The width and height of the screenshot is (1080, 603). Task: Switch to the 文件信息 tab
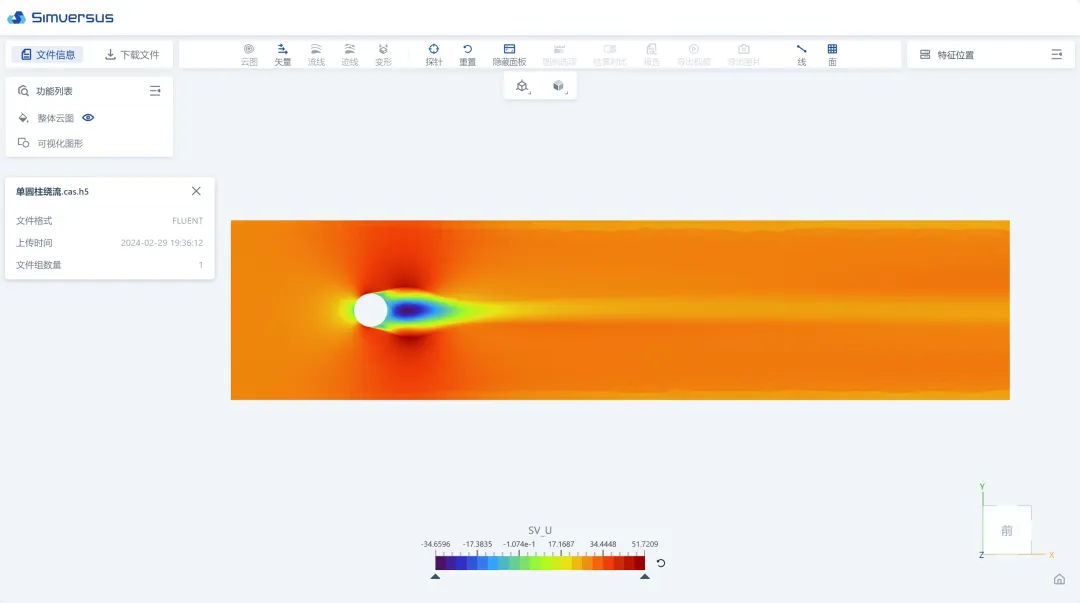pos(47,55)
